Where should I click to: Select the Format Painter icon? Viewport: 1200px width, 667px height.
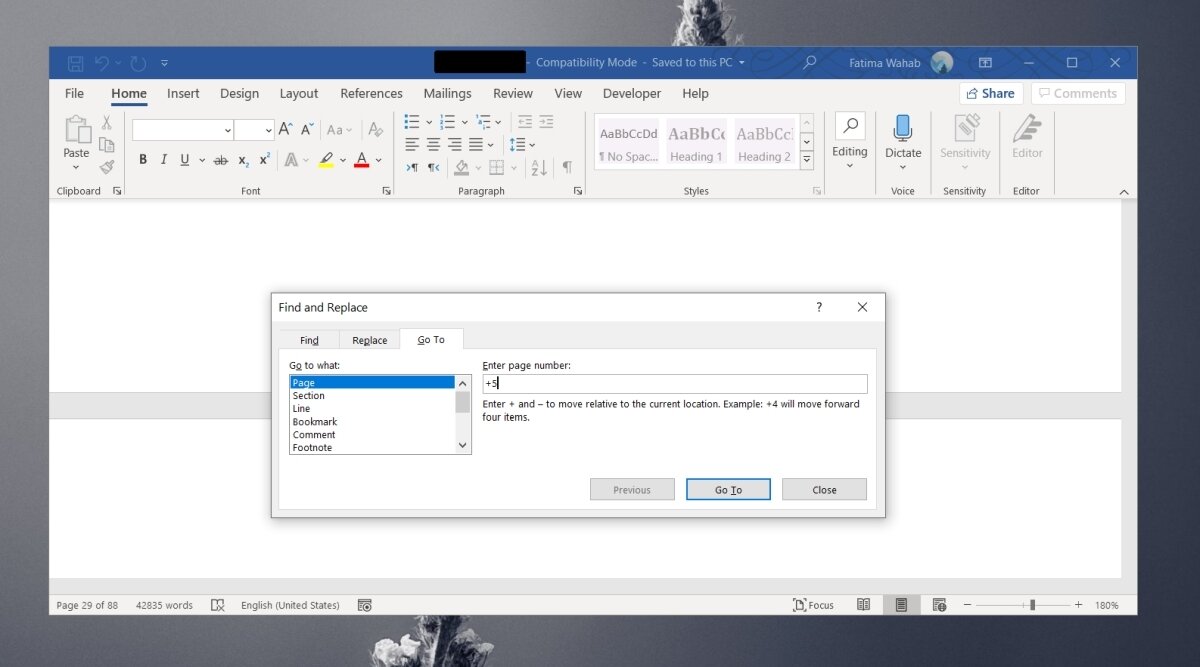point(106,168)
